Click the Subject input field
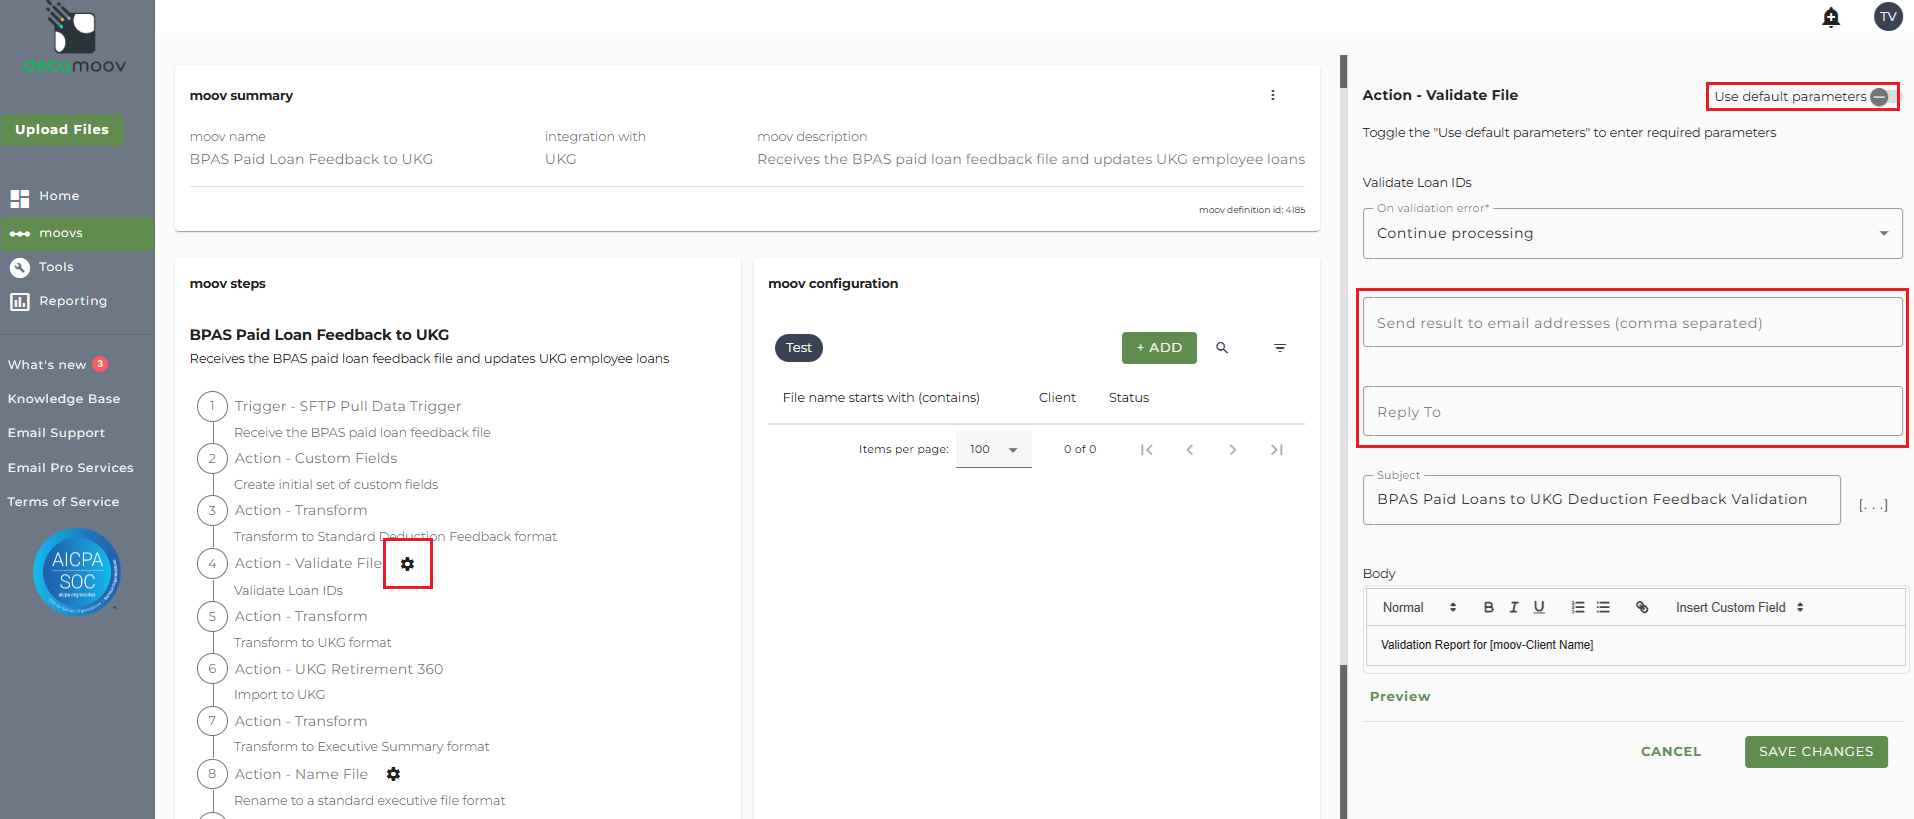The image size is (1914, 819). [1601, 500]
